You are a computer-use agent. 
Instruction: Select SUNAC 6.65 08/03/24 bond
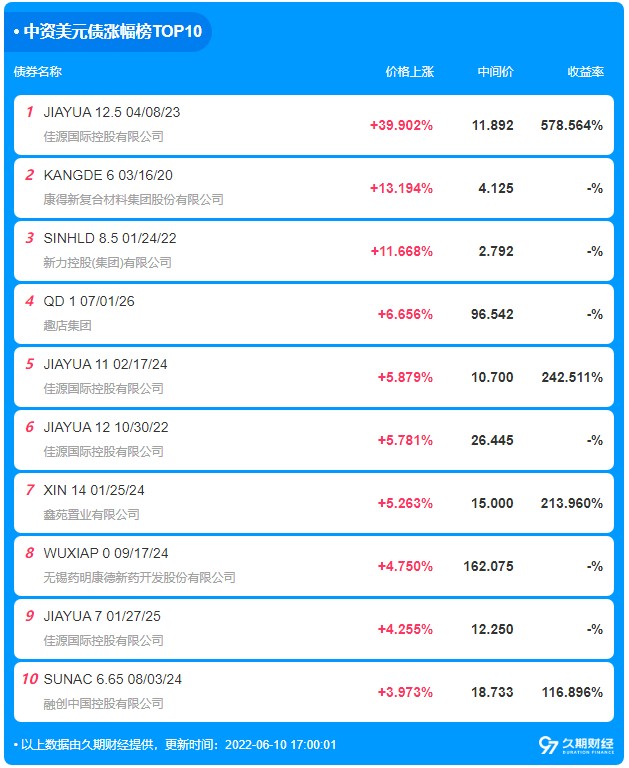click(314, 692)
